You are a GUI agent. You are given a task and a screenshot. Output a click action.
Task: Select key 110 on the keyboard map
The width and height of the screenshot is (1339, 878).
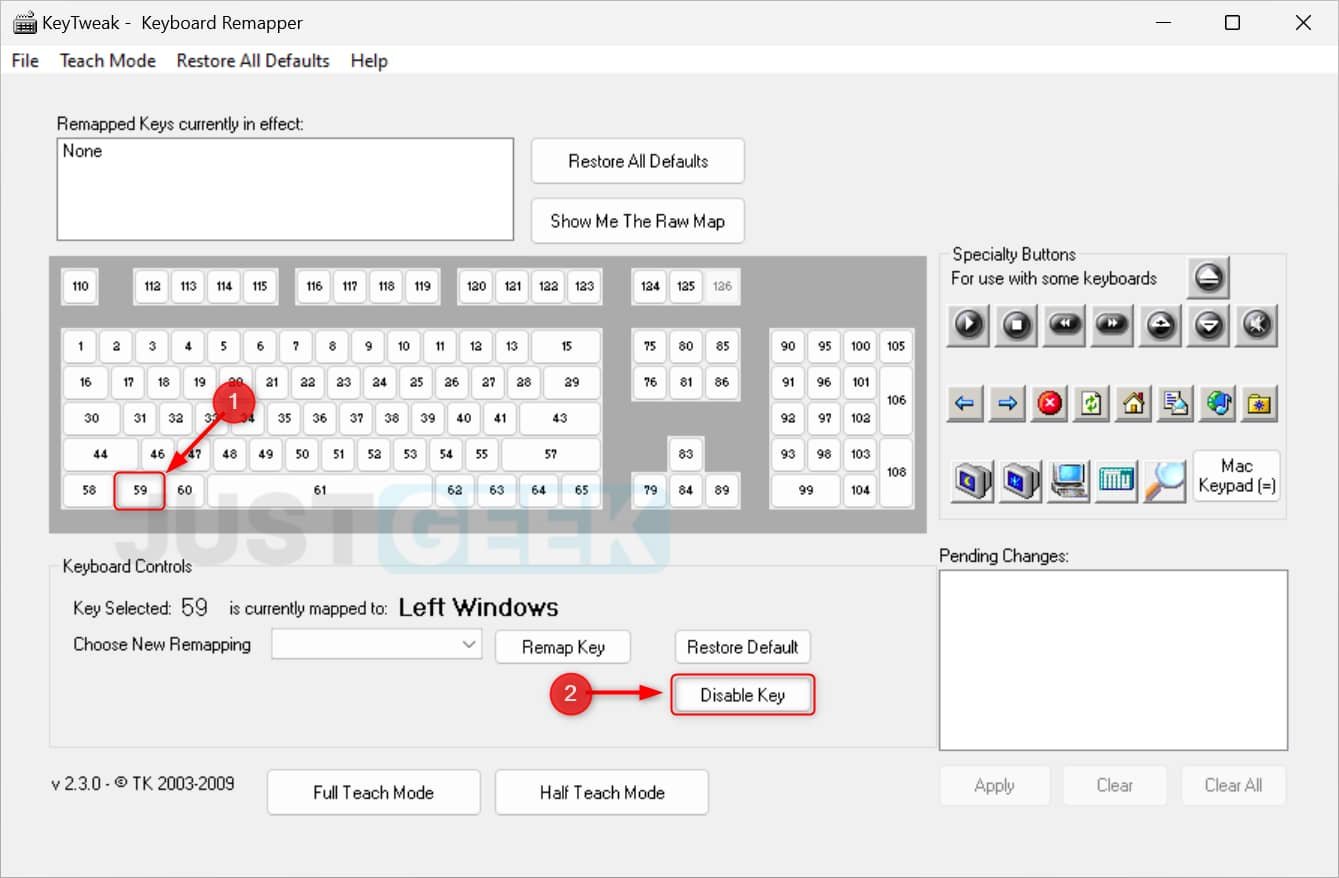80,286
